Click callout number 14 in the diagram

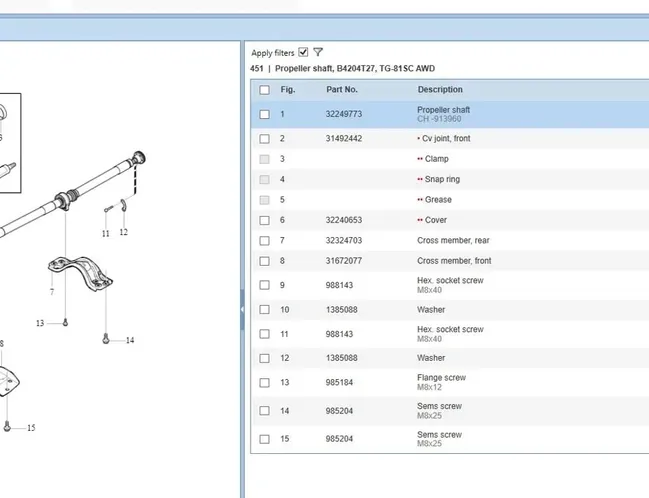129,341
